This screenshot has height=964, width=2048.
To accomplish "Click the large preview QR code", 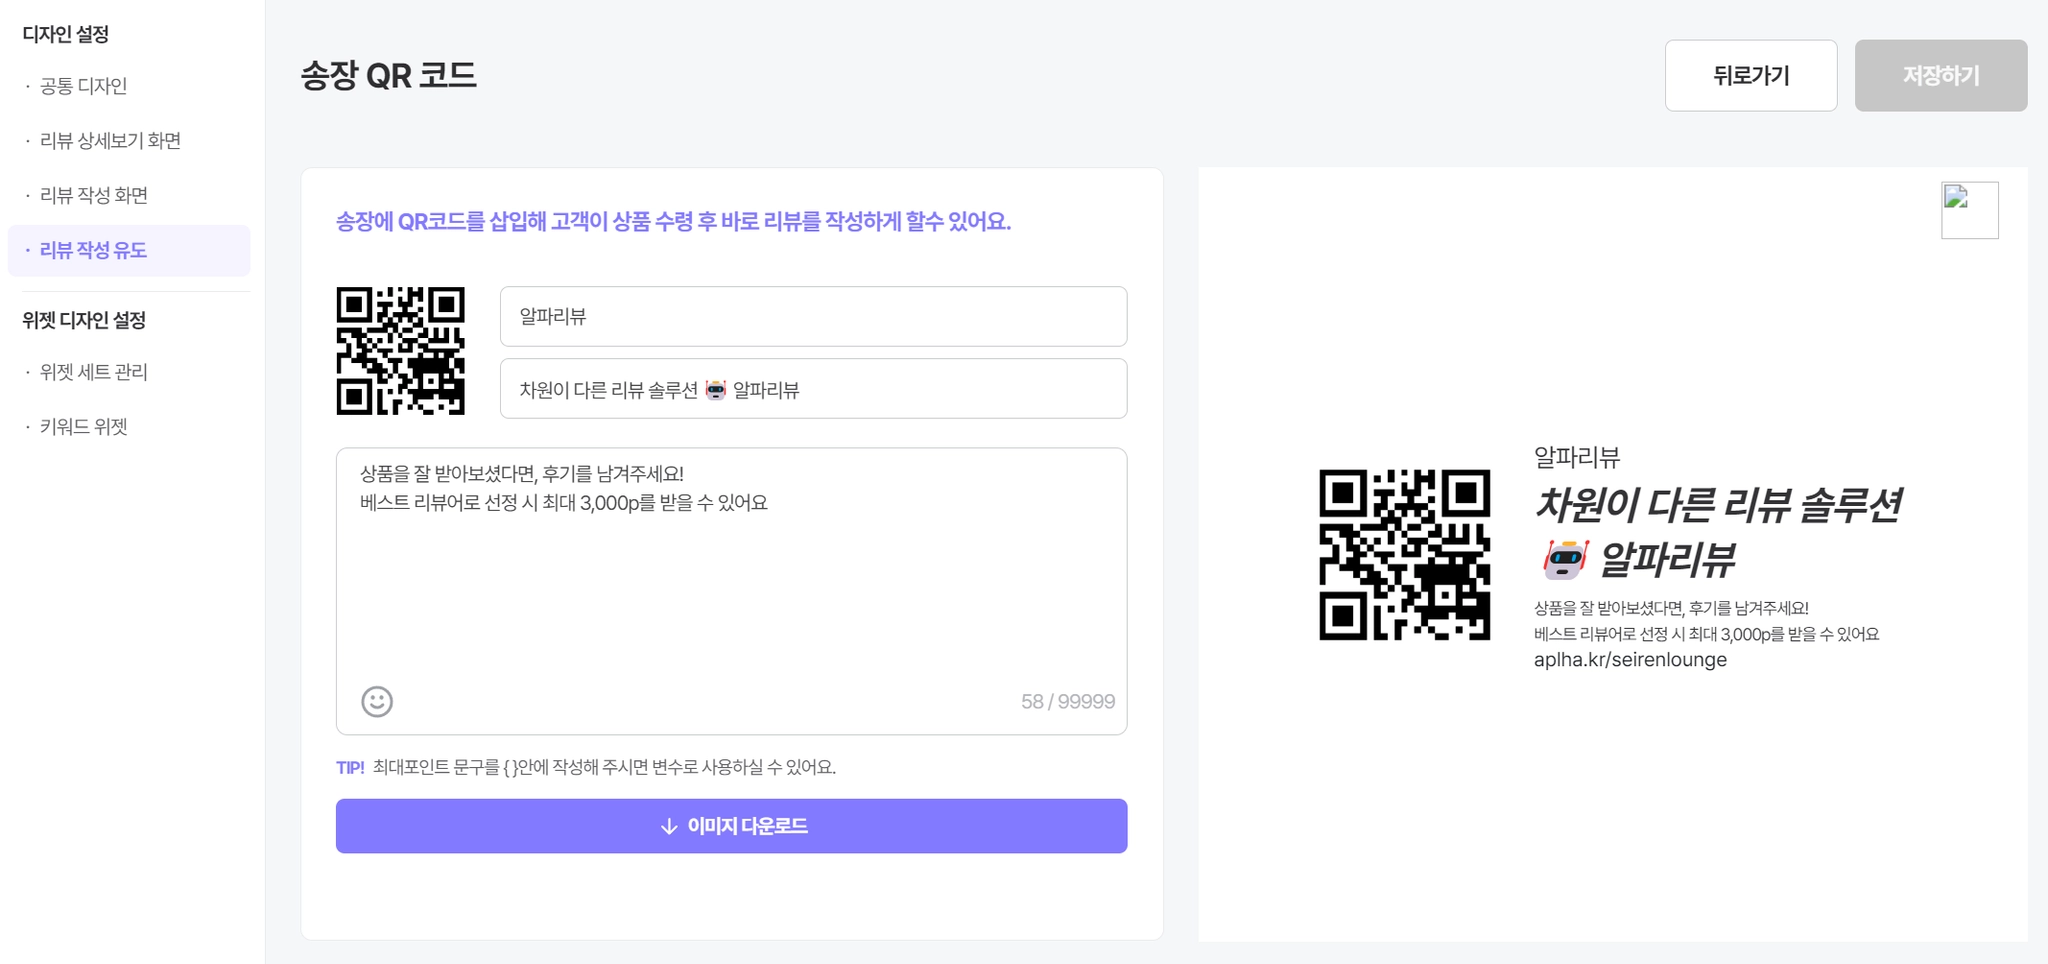I will point(1404,554).
